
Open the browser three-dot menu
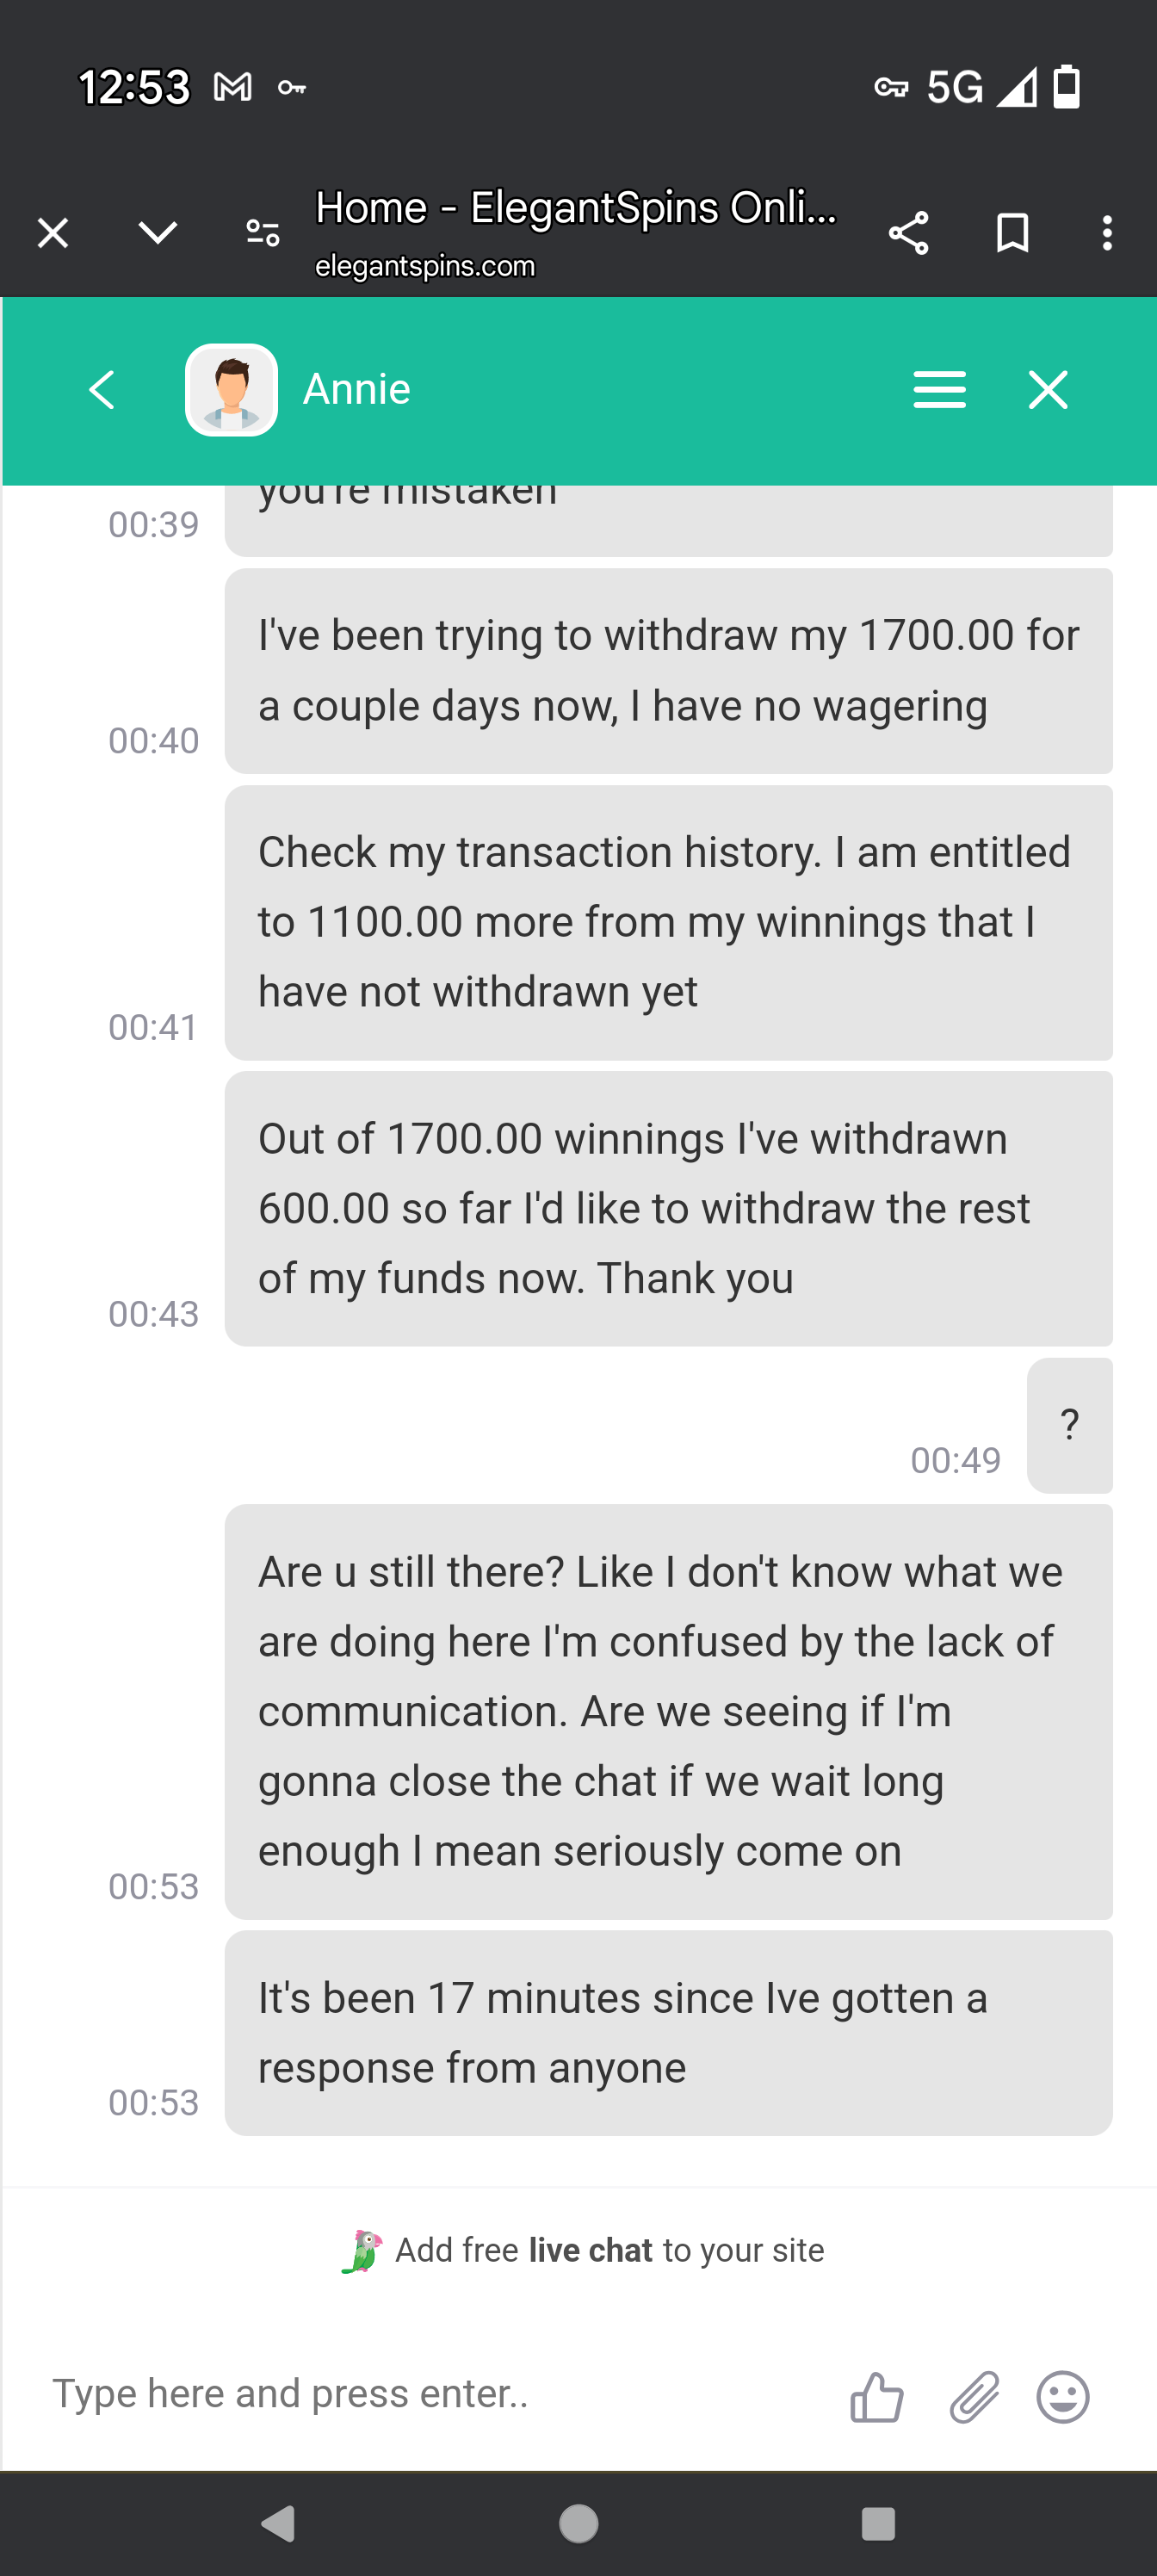1106,233
